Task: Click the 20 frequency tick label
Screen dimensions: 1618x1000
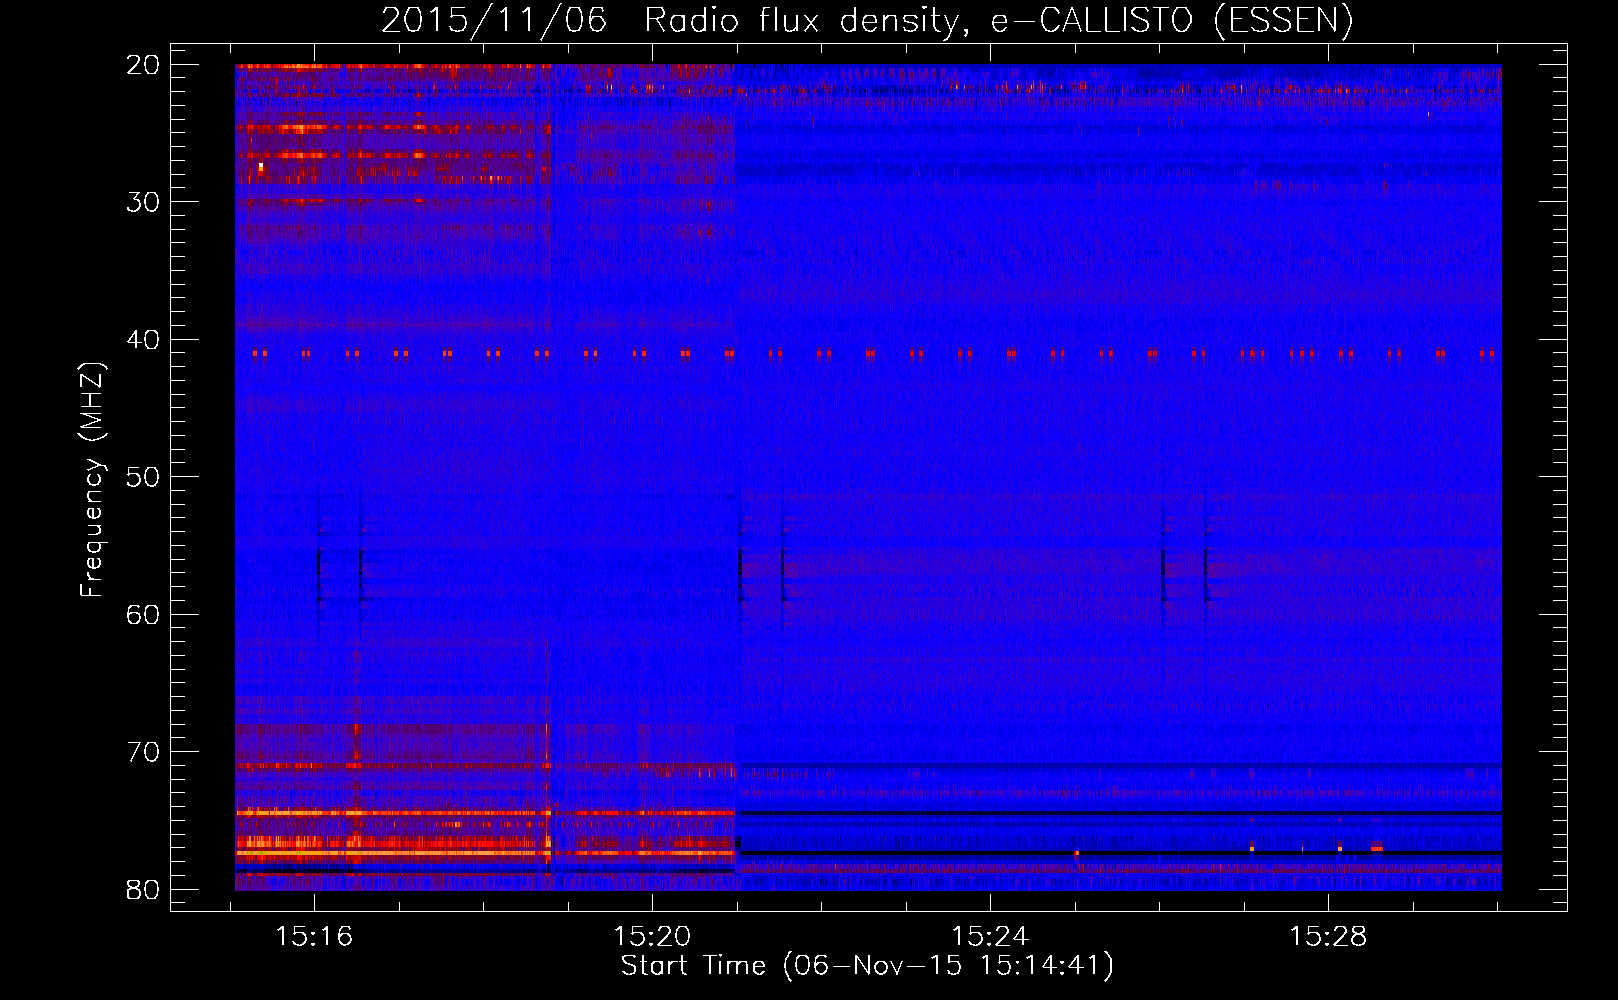Action: coord(143,65)
